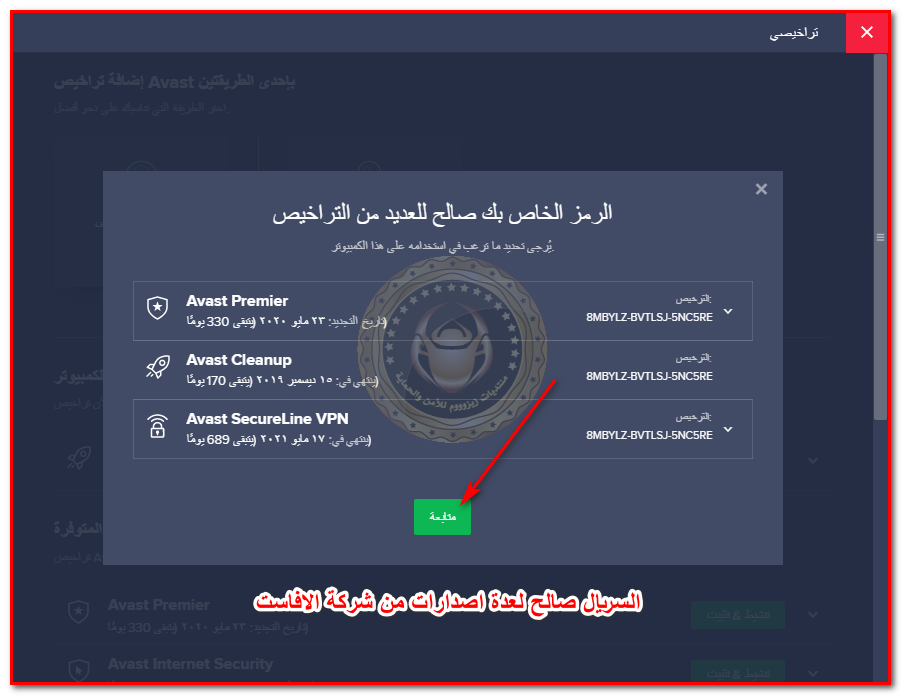The width and height of the screenshot is (902, 696).
Task: Click dimmed Avast Premier shield icon at bottom
Action: [x=79, y=611]
